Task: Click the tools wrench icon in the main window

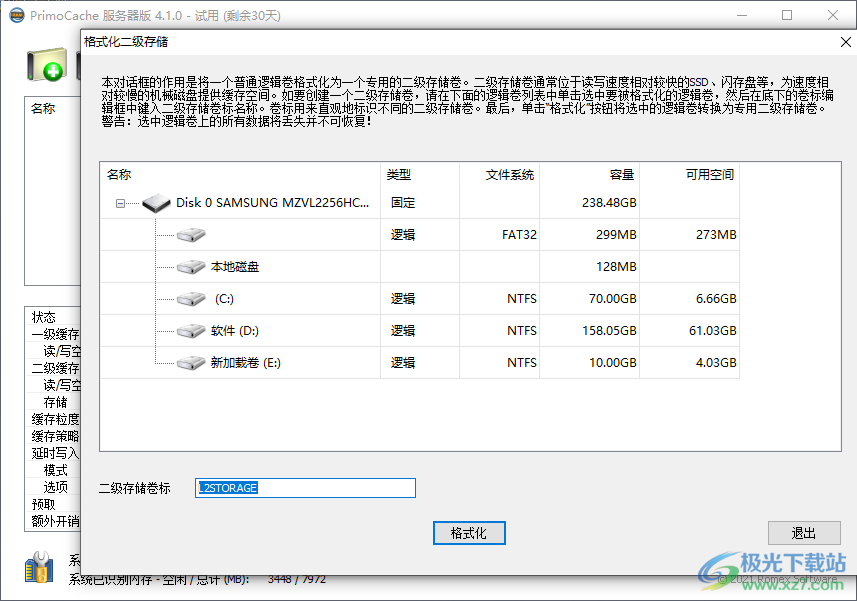Action: pos(39,567)
